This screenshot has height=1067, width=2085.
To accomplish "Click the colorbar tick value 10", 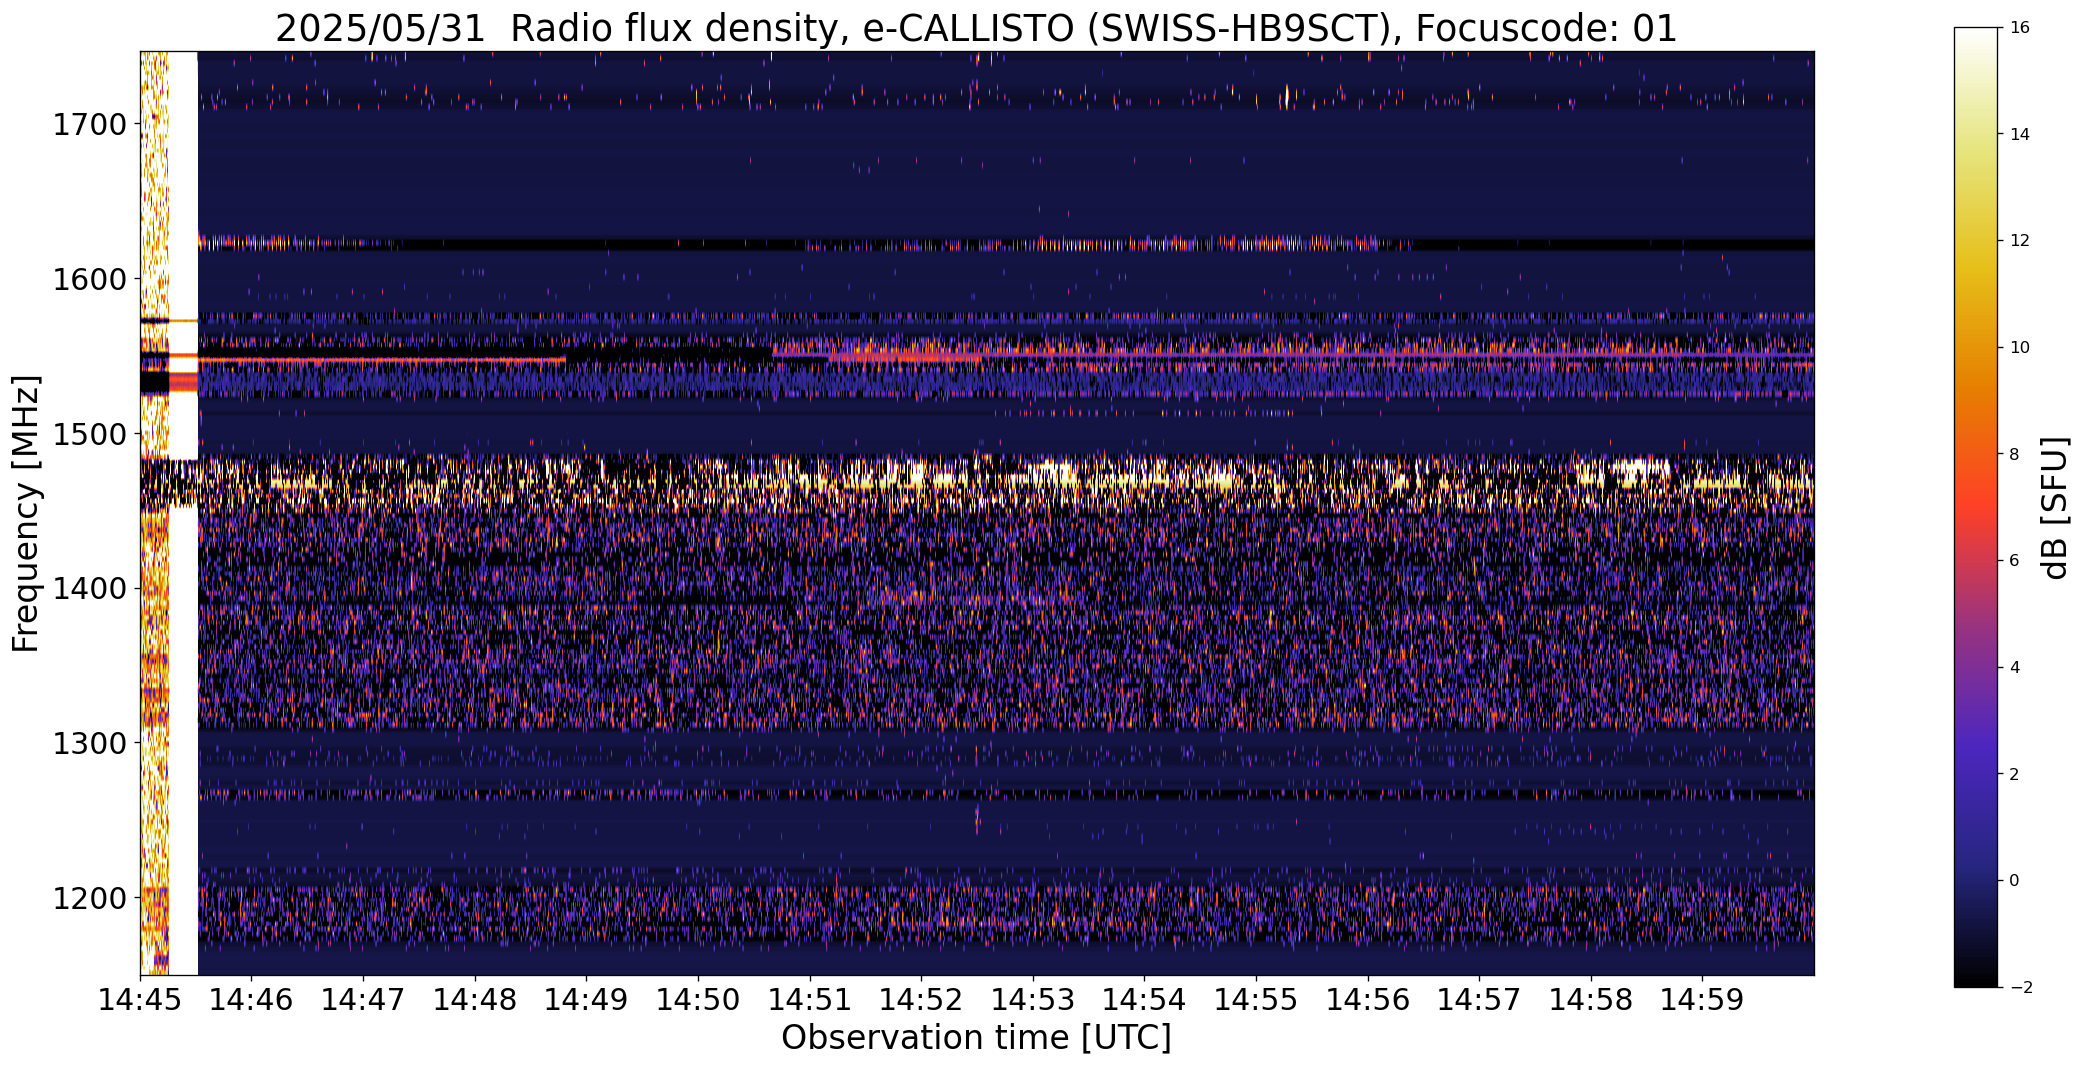I will 2019,348.
